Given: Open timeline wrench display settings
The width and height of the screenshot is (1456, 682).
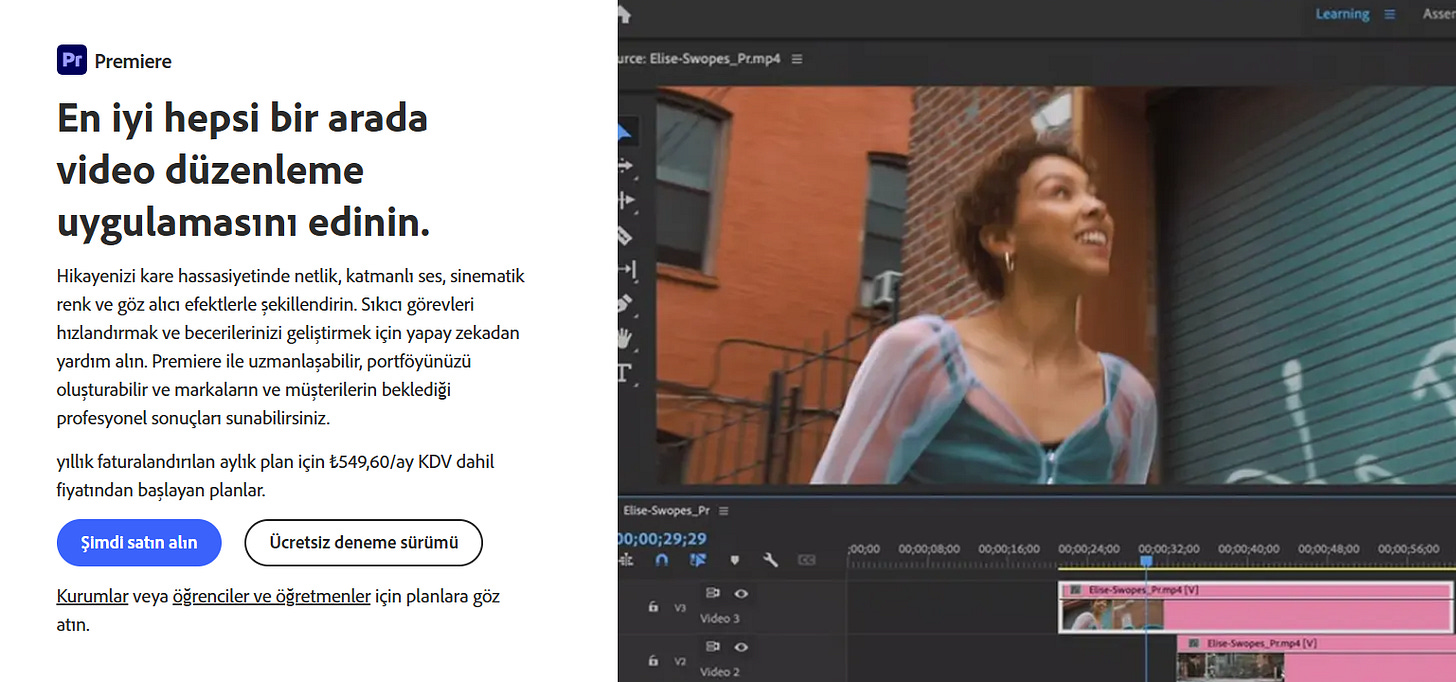Looking at the screenshot, I should [x=770, y=561].
